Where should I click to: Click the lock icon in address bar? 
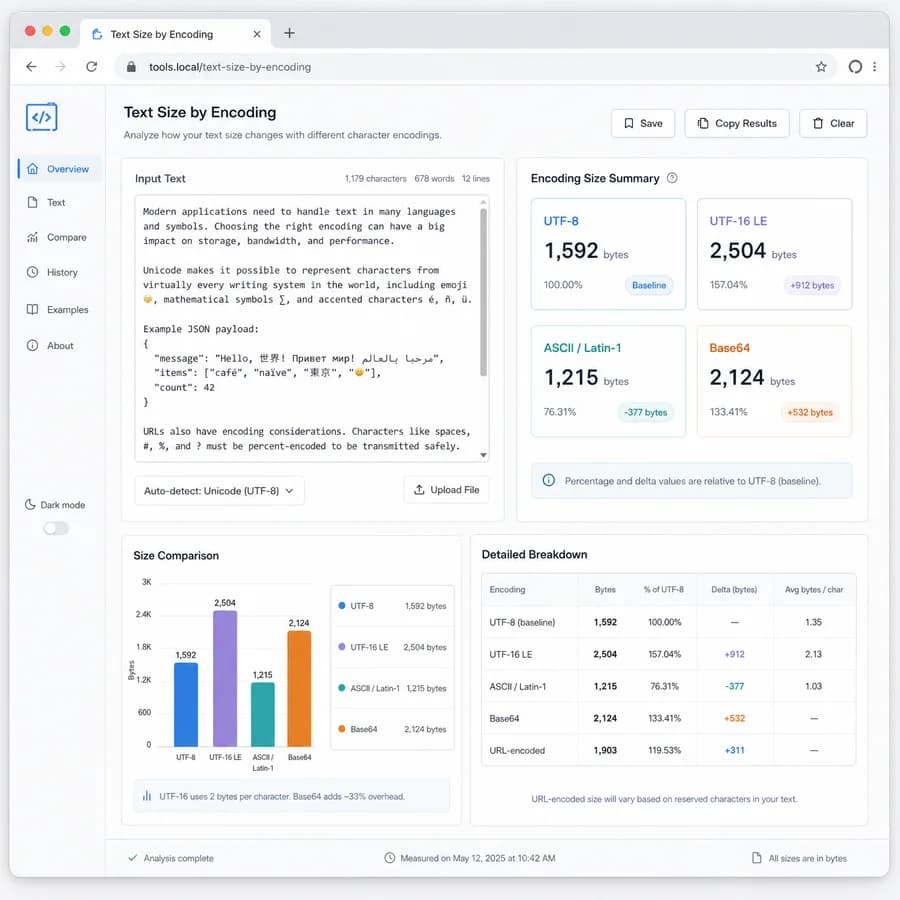[x=131, y=67]
